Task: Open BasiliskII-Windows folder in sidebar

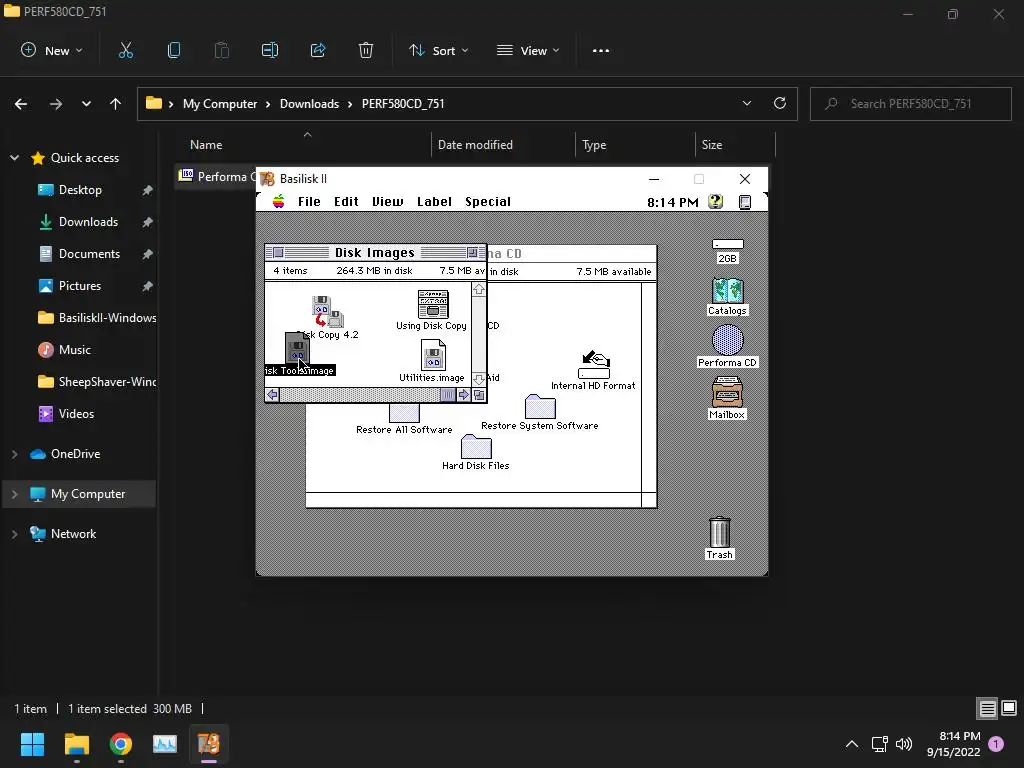Action: 97,318
